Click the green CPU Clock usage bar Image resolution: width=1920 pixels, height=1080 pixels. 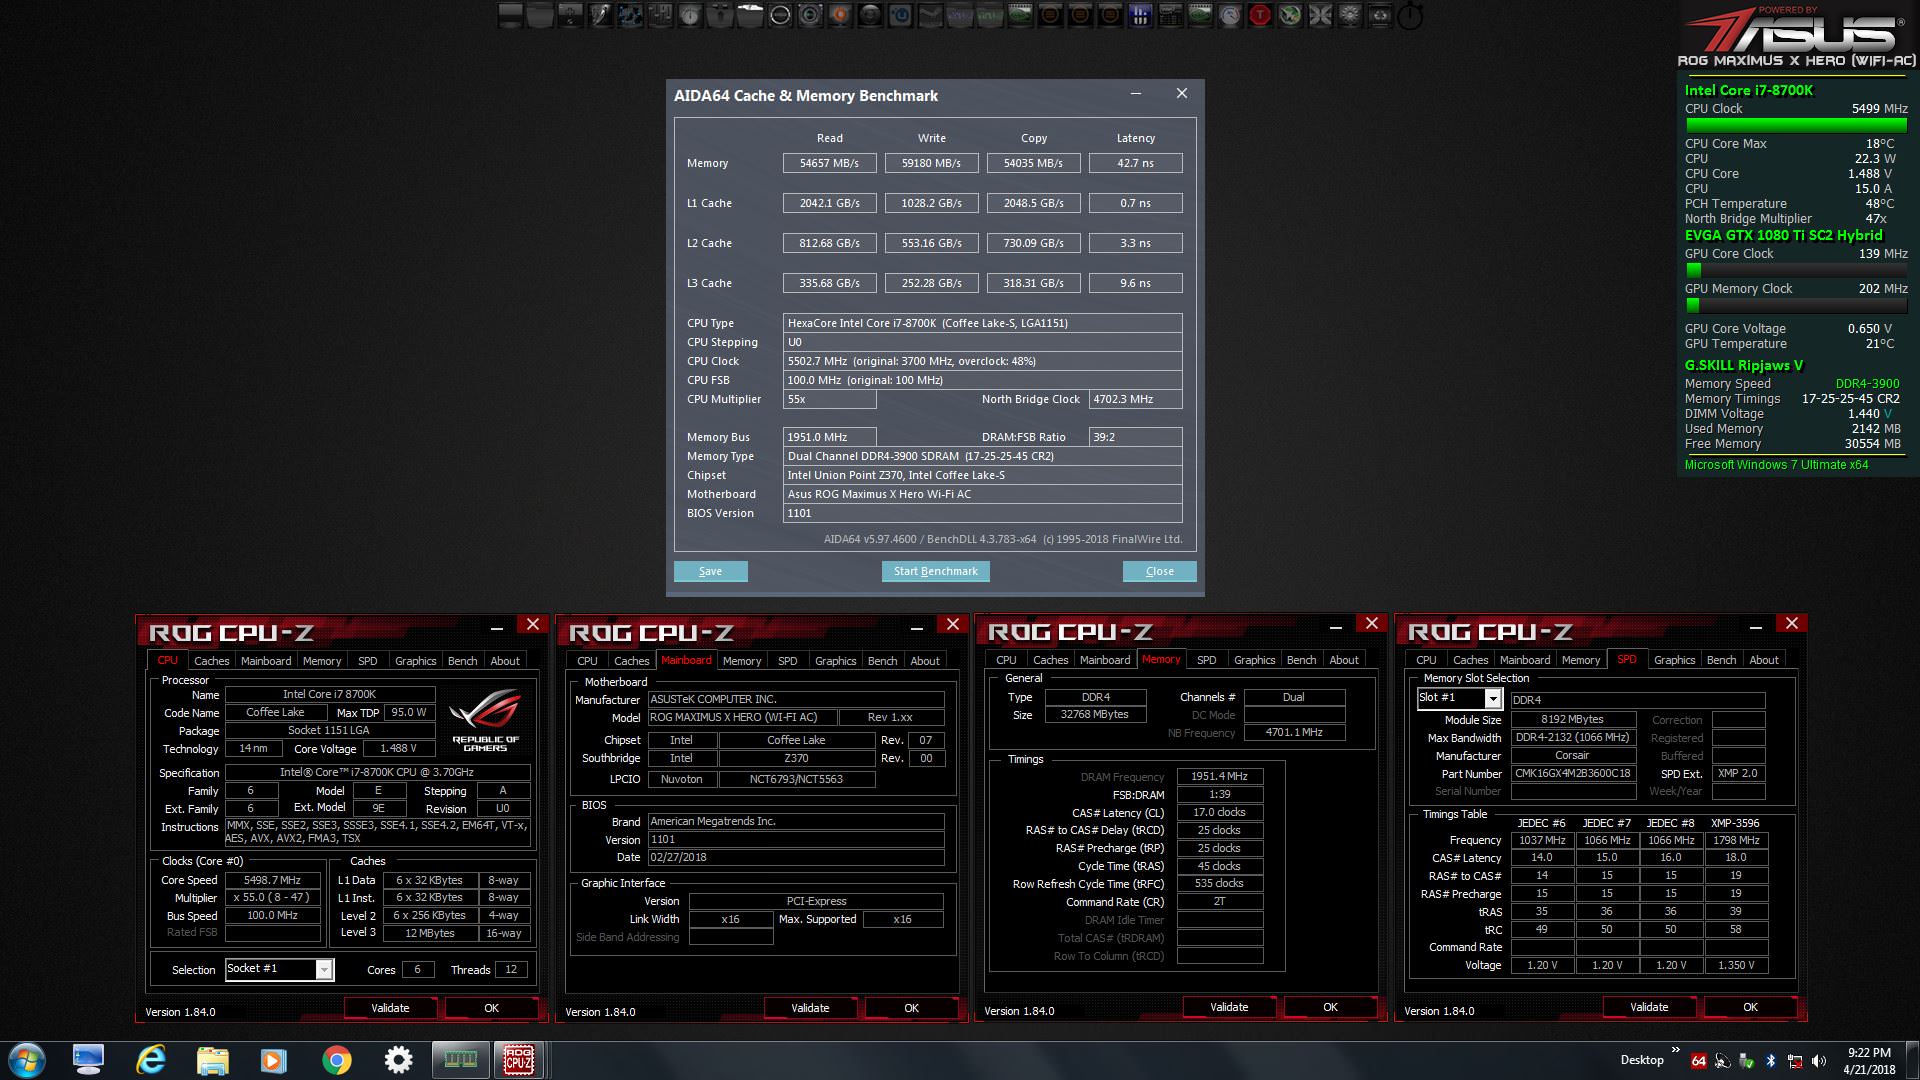click(1795, 125)
